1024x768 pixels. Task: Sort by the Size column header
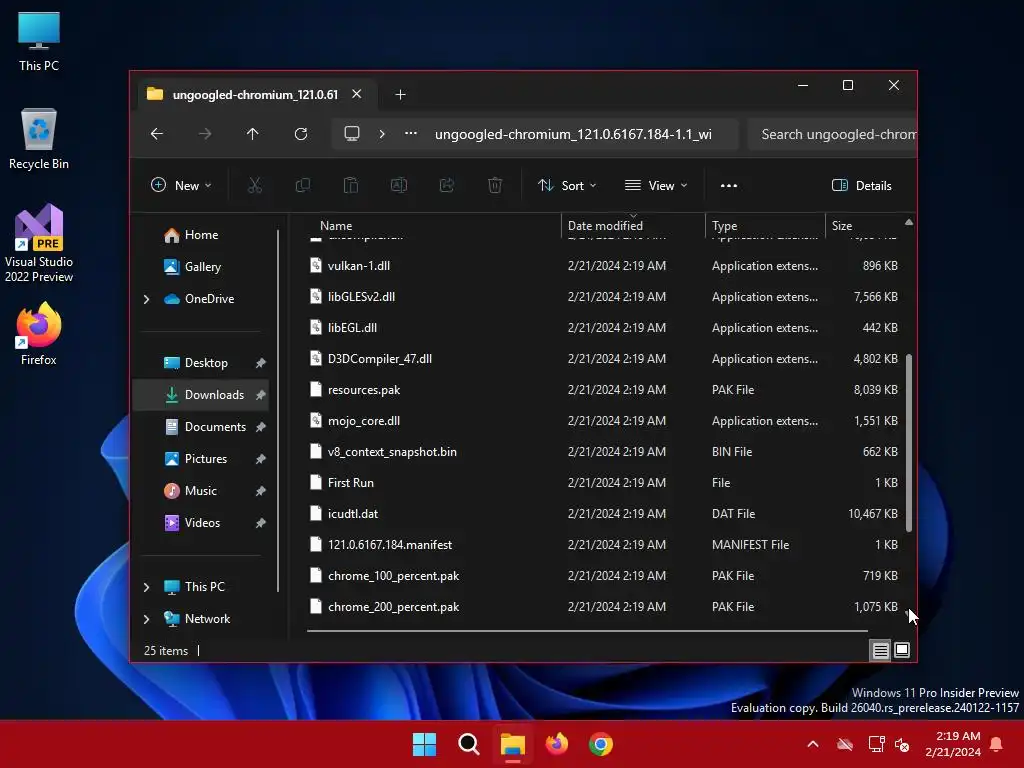pyautogui.click(x=864, y=225)
